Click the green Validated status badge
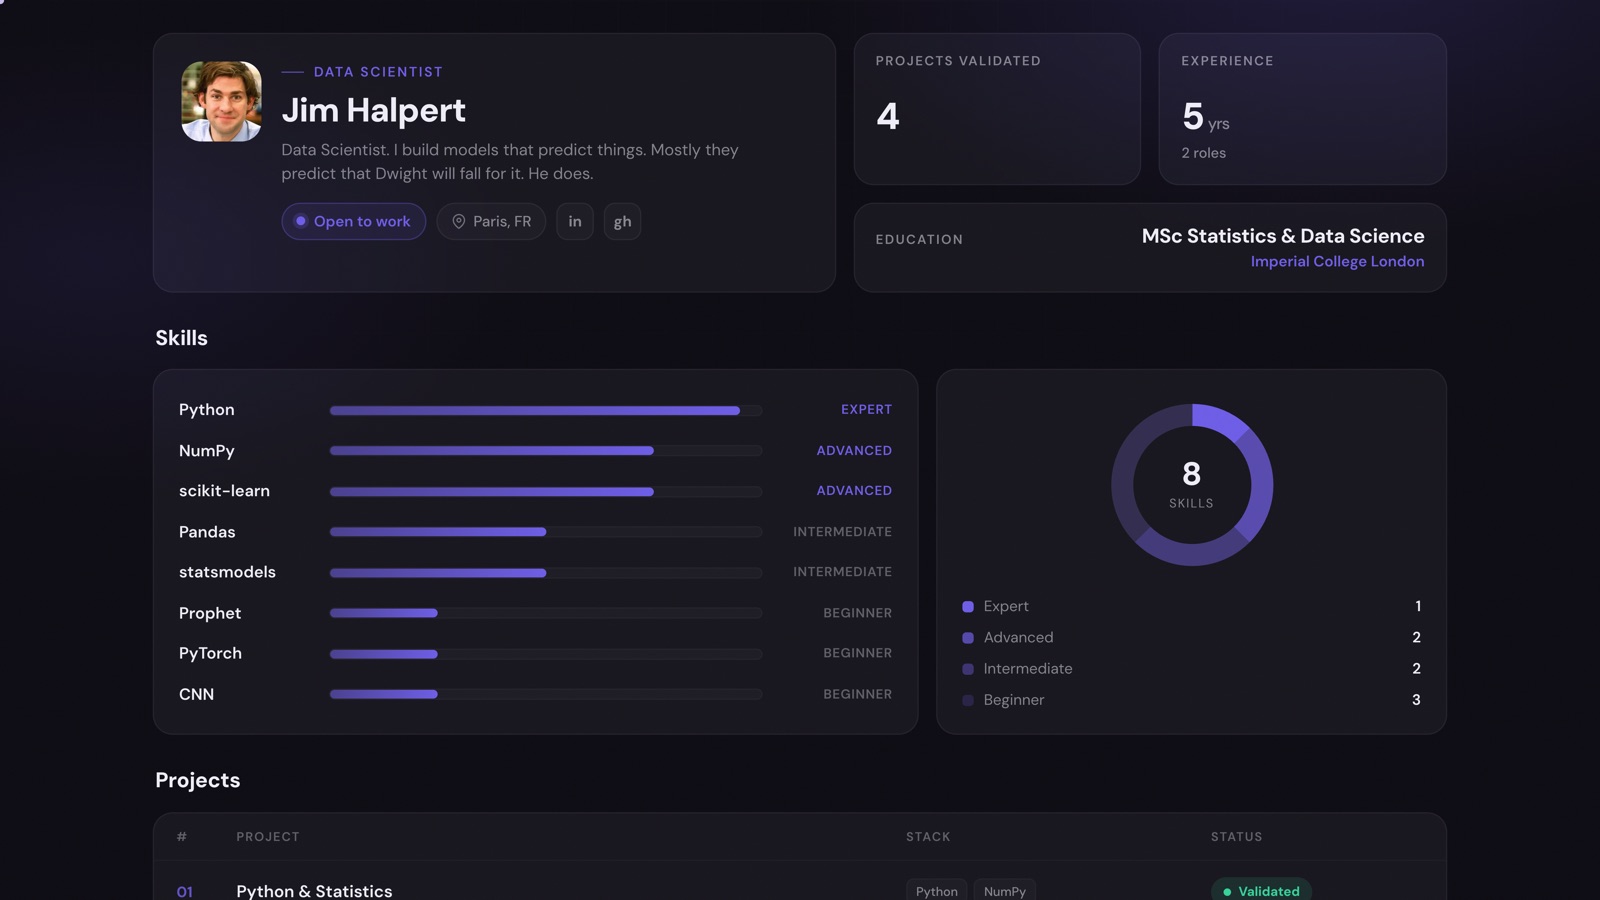 pos(1261,890)
